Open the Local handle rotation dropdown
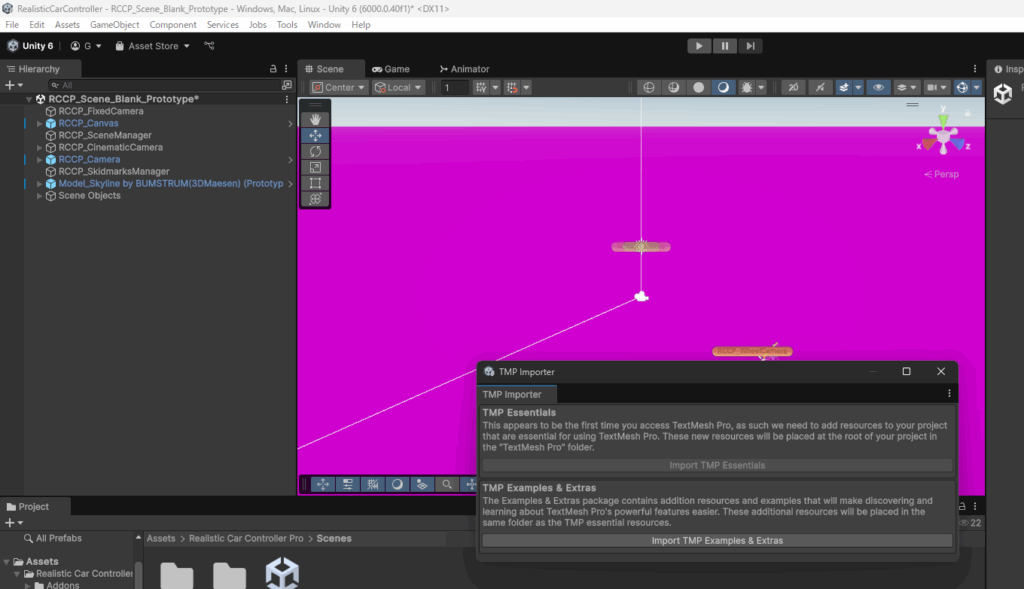Image resolution: width=1024 pixels, height=589 pixels. click(398, 88)
